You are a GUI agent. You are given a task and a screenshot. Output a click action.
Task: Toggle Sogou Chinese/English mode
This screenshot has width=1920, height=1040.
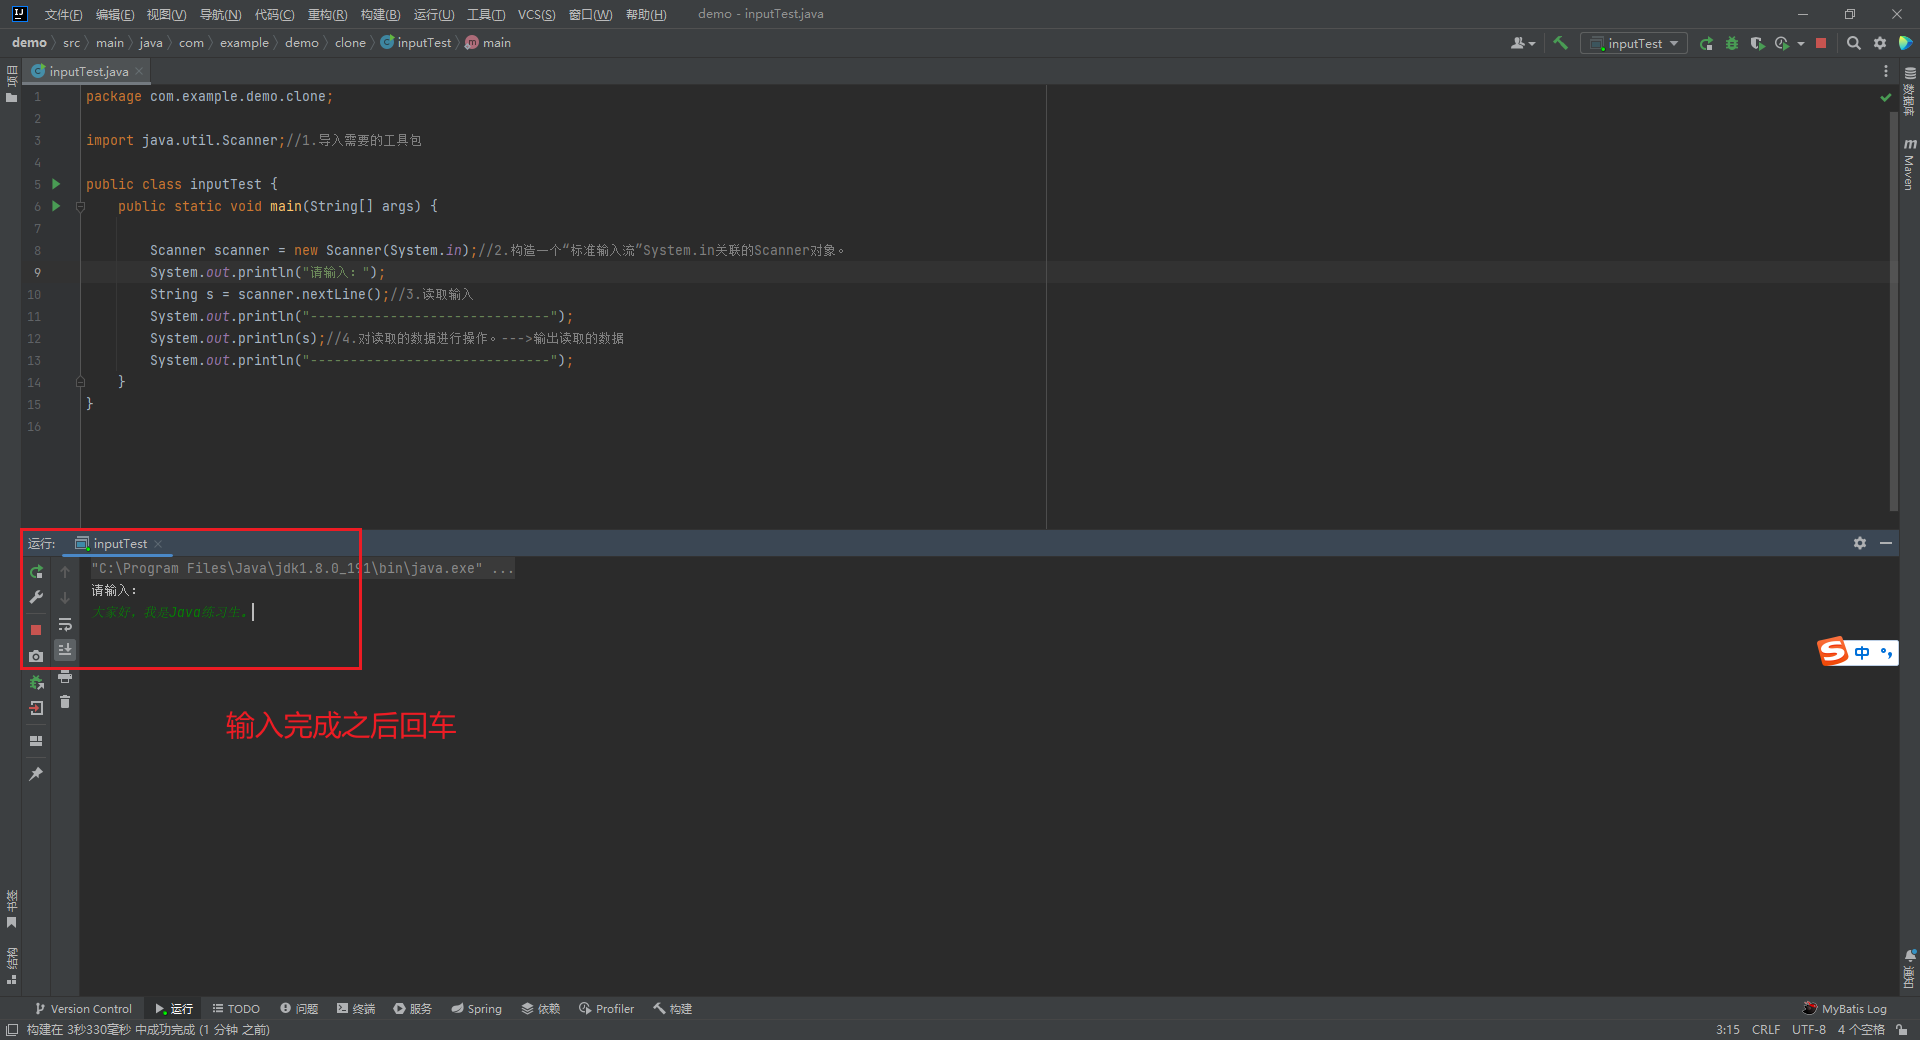pos(1862,653)
